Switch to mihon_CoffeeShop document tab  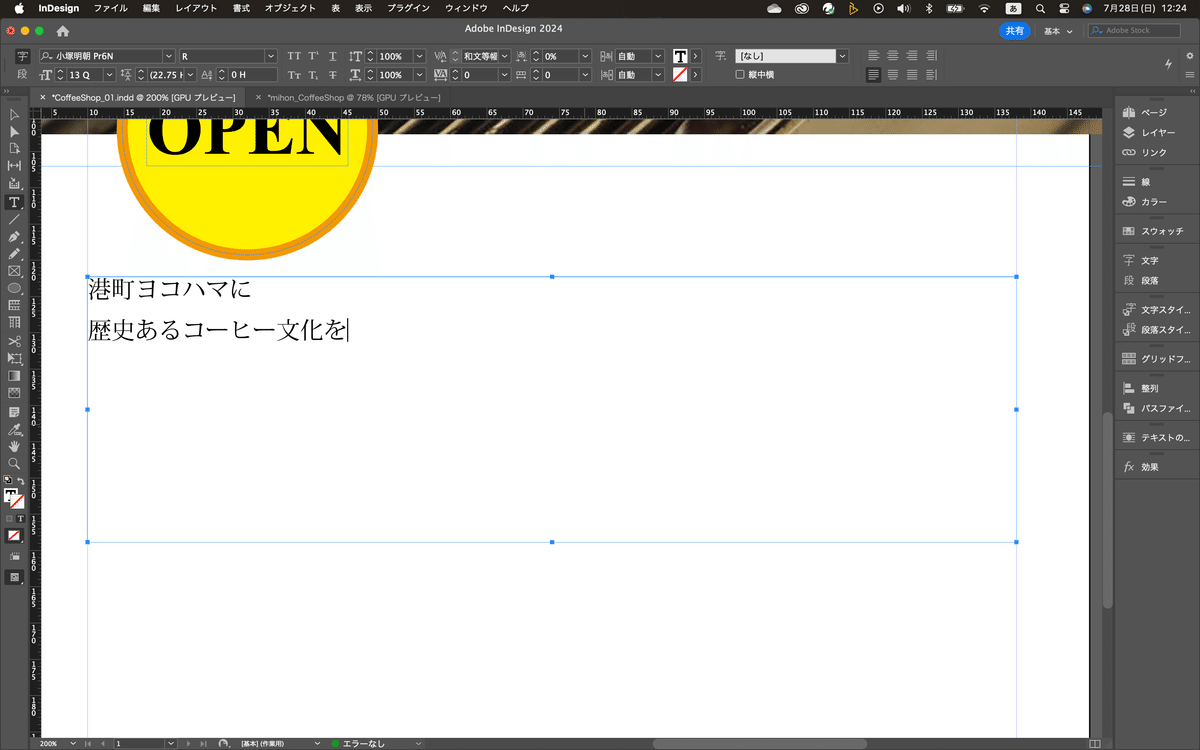click(x=354, y=97)
